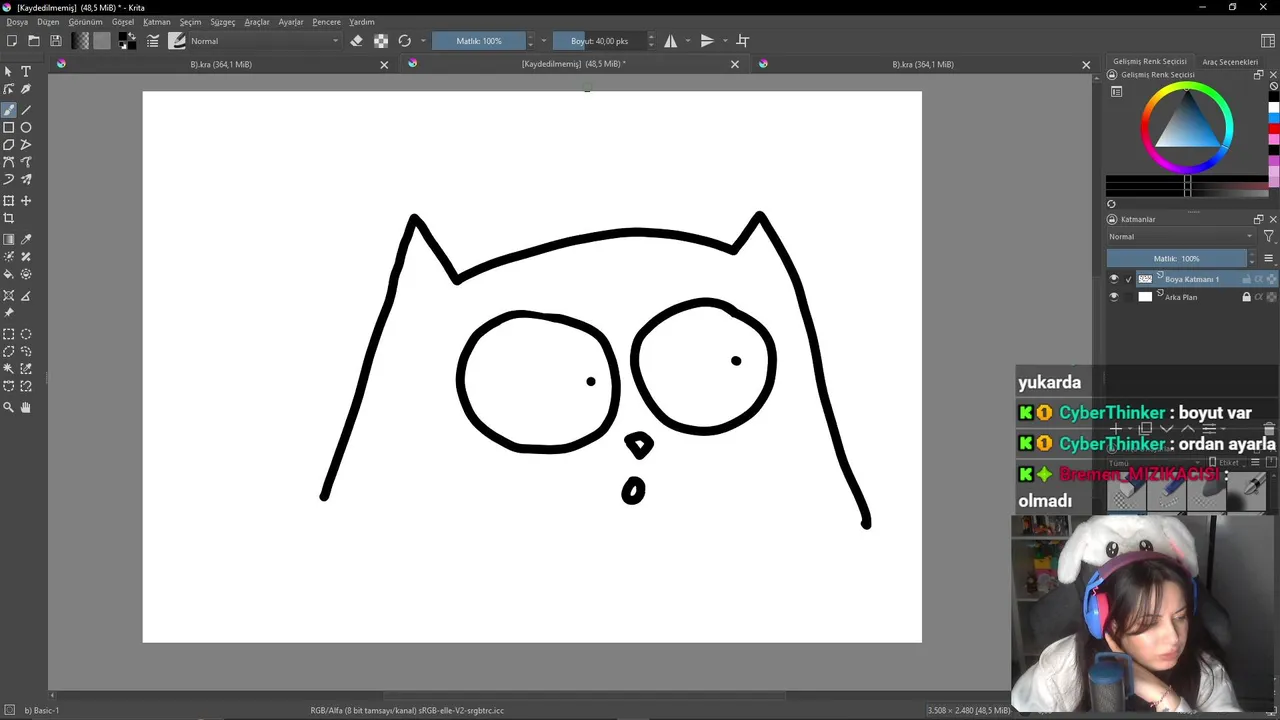Select the Transform tool
Image resolution: width=1280 pixels, height=720 pixels.
9,201
